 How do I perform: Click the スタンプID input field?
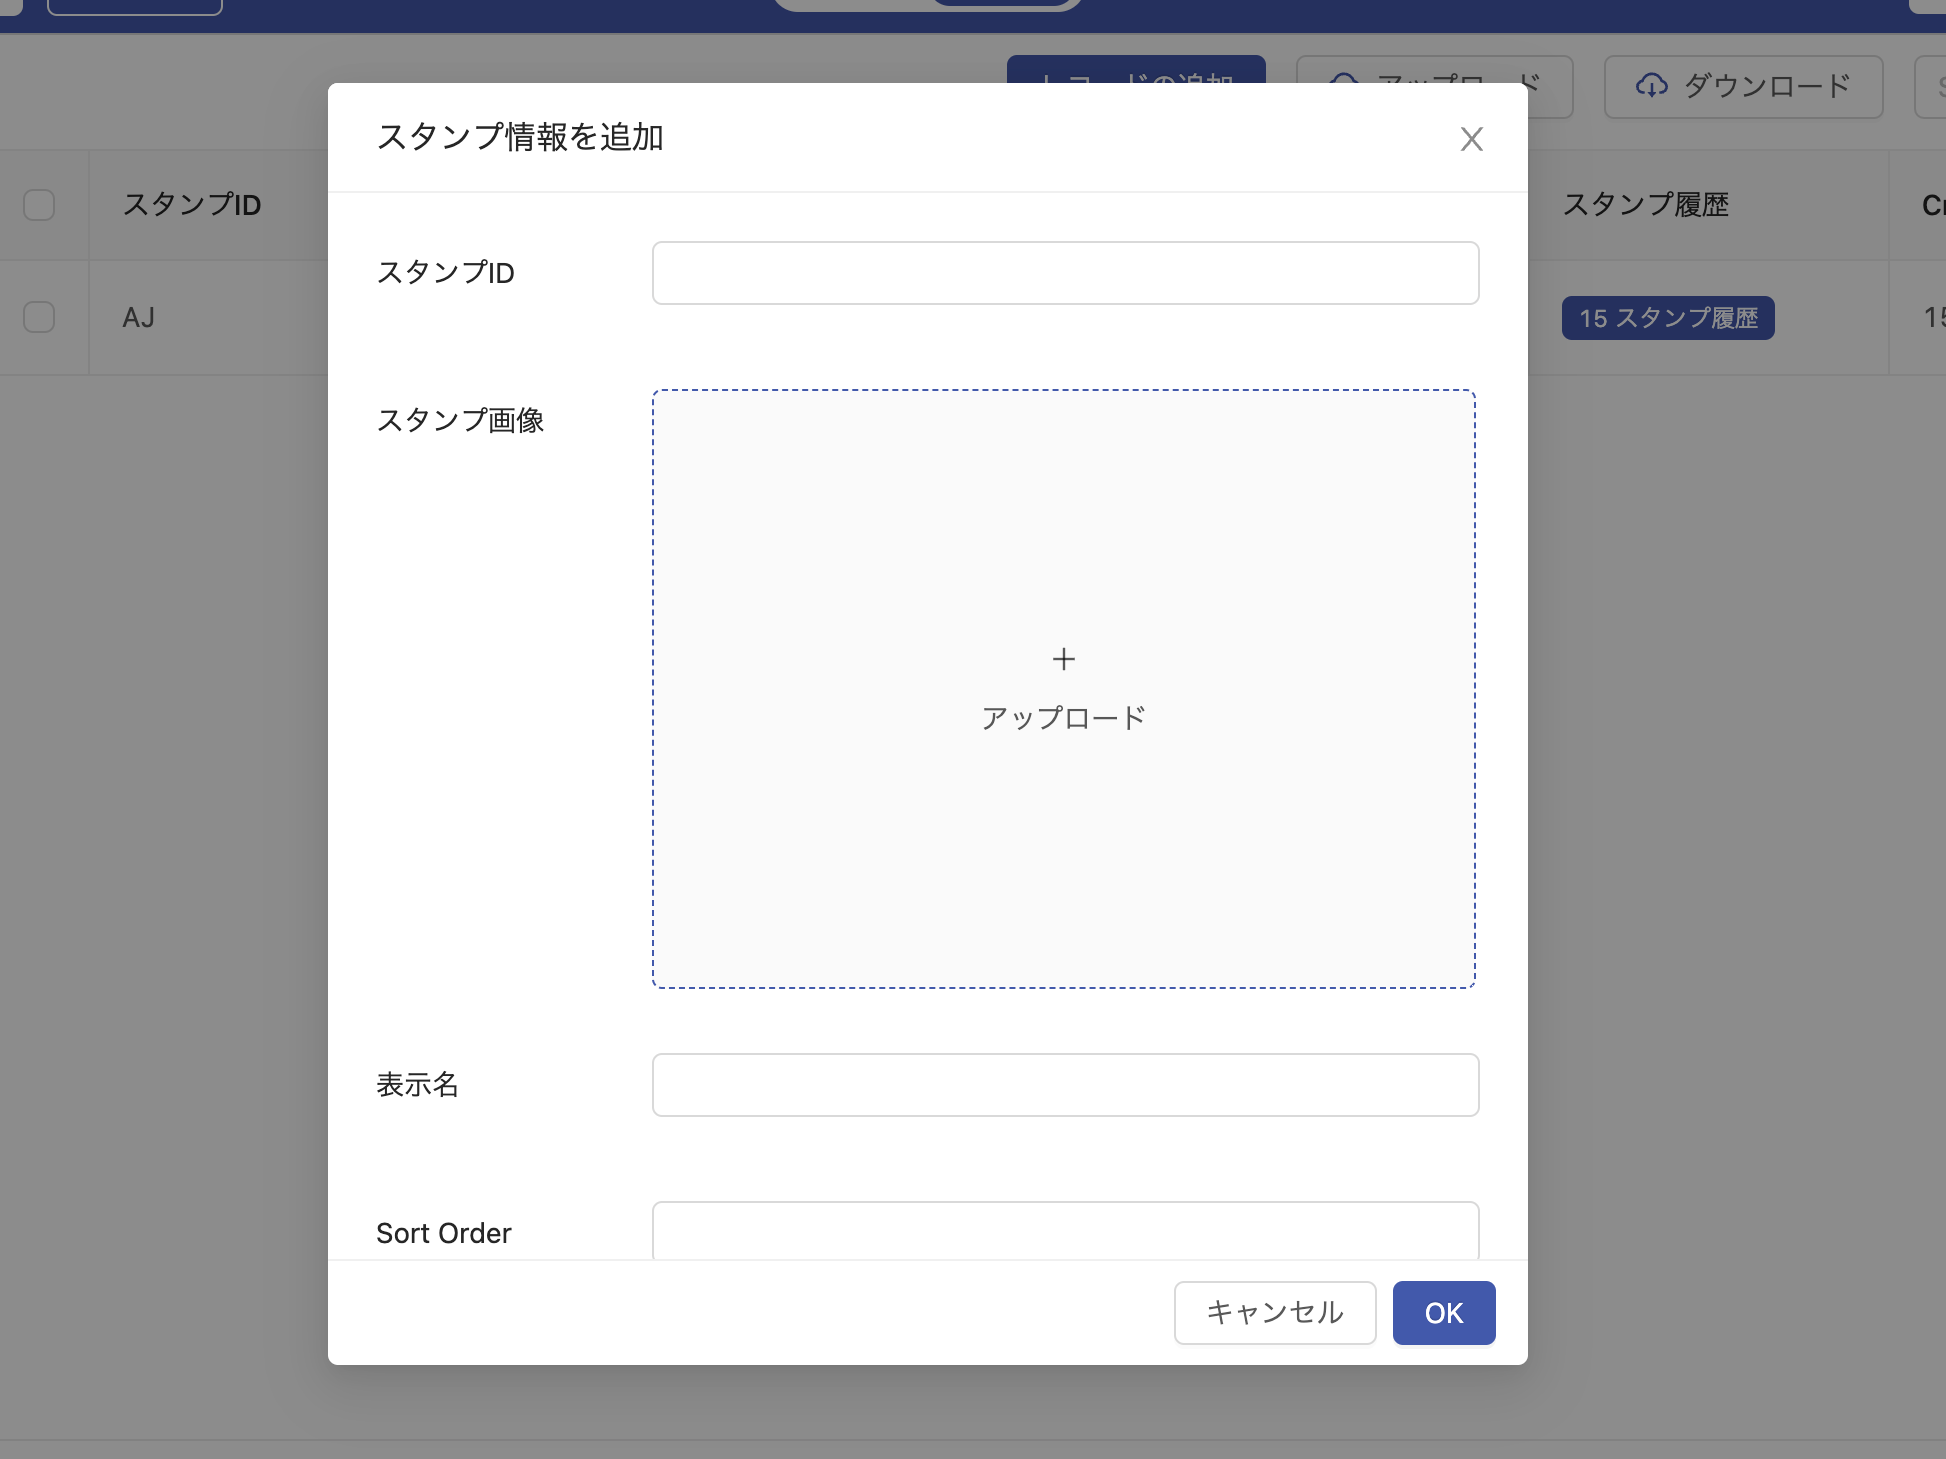click(1065, 273)
